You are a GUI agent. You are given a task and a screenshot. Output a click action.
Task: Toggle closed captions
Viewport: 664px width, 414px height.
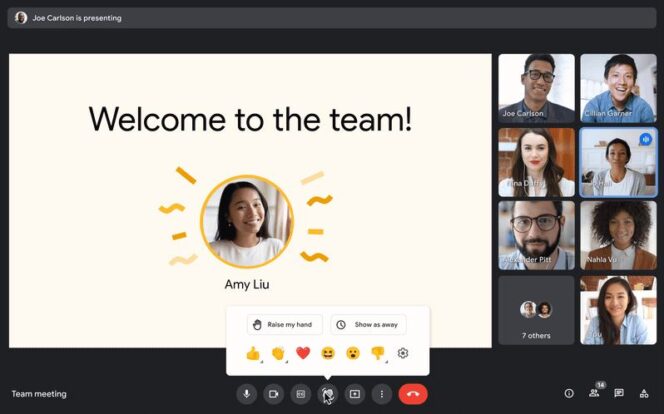(301, 394)
